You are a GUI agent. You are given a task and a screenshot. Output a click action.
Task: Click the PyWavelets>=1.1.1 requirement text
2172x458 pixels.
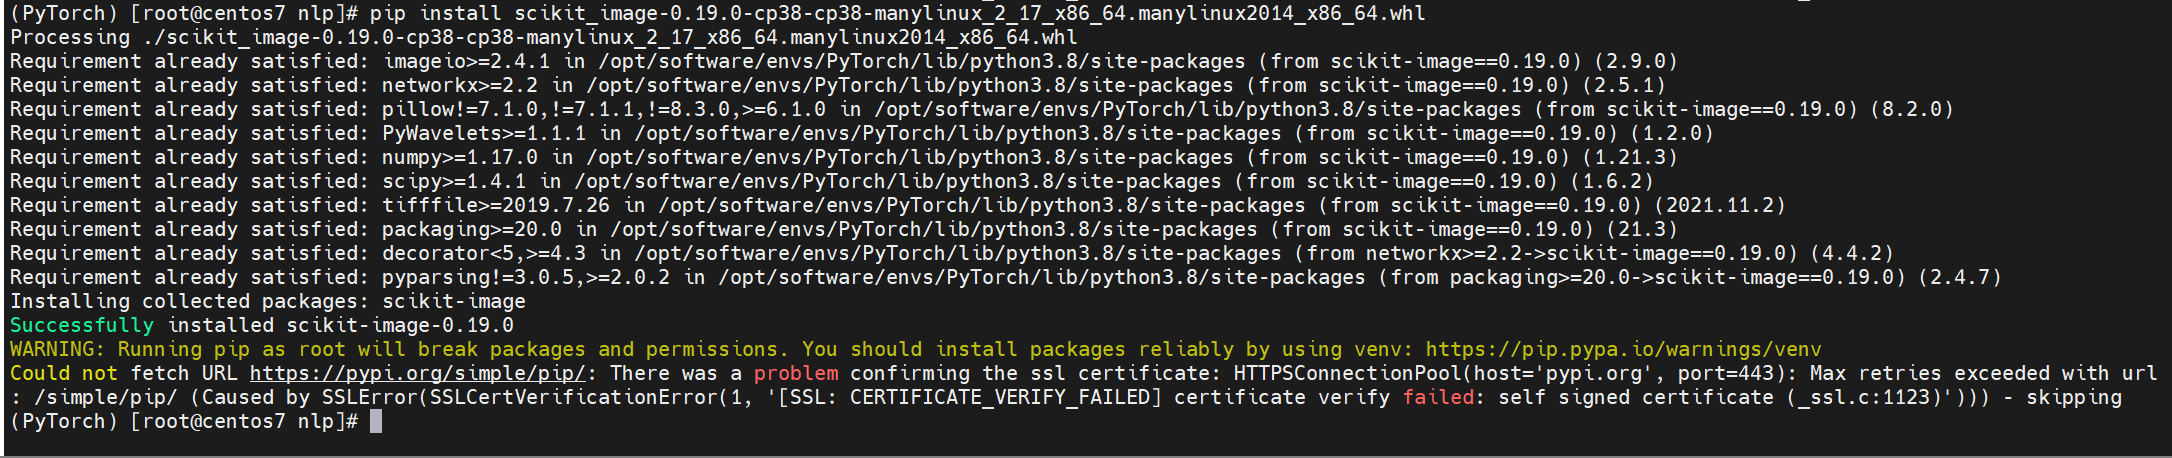(x=484, y=133)
